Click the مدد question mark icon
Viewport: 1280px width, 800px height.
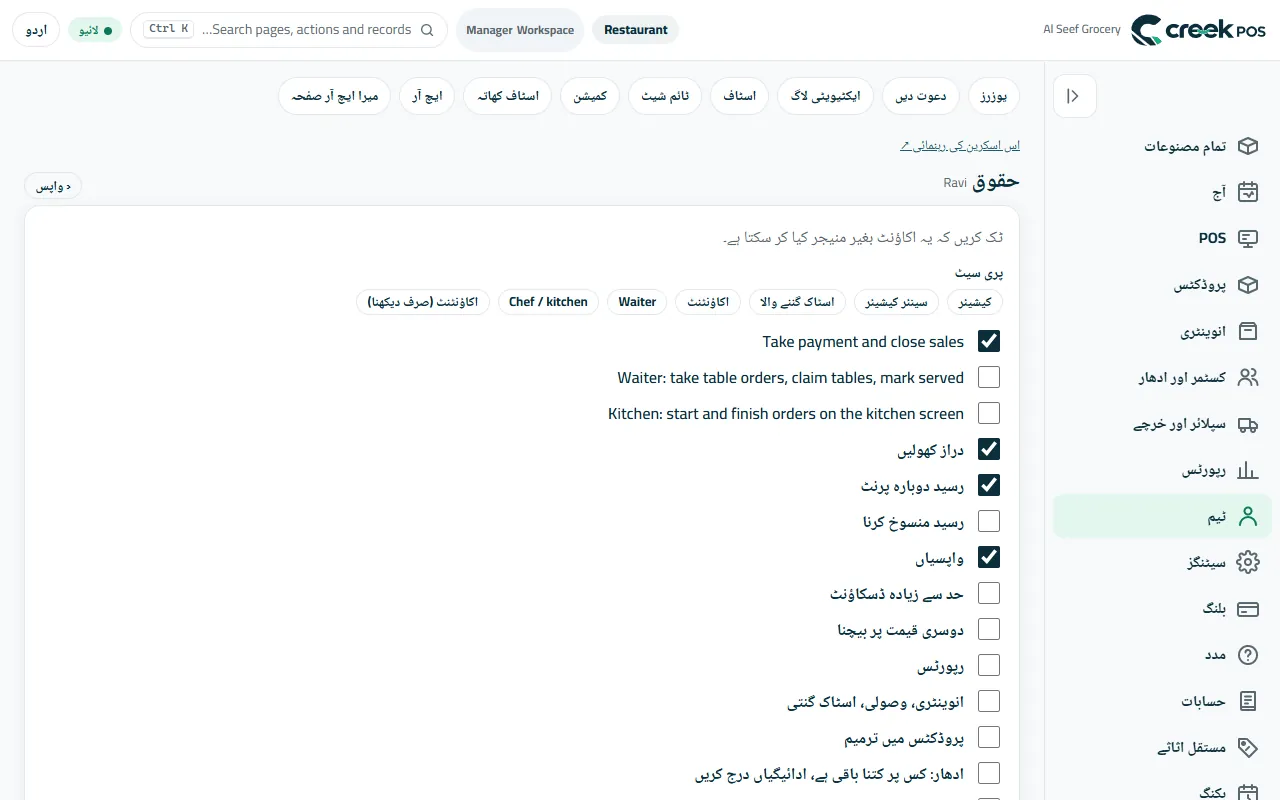[1247, 655]
